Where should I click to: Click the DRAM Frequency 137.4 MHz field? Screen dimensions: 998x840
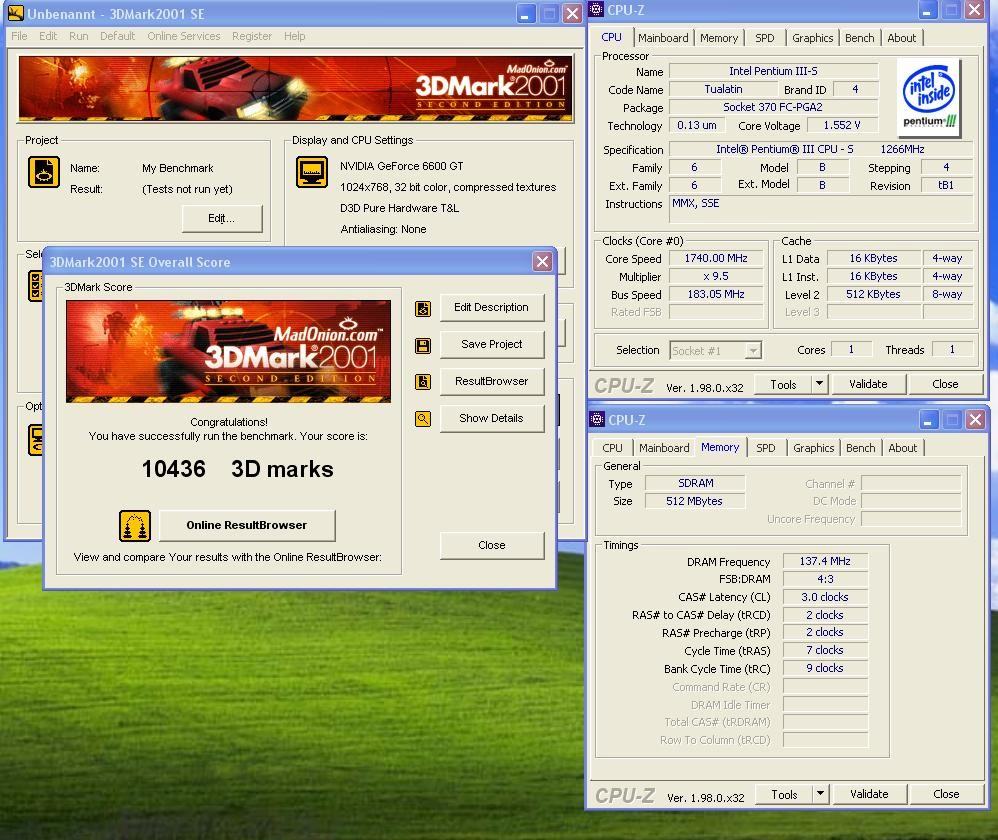point(825,561)
